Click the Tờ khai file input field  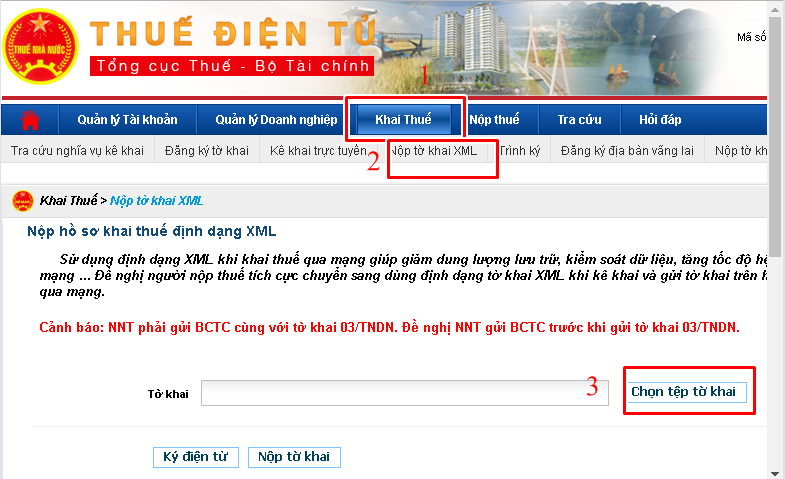405,393
